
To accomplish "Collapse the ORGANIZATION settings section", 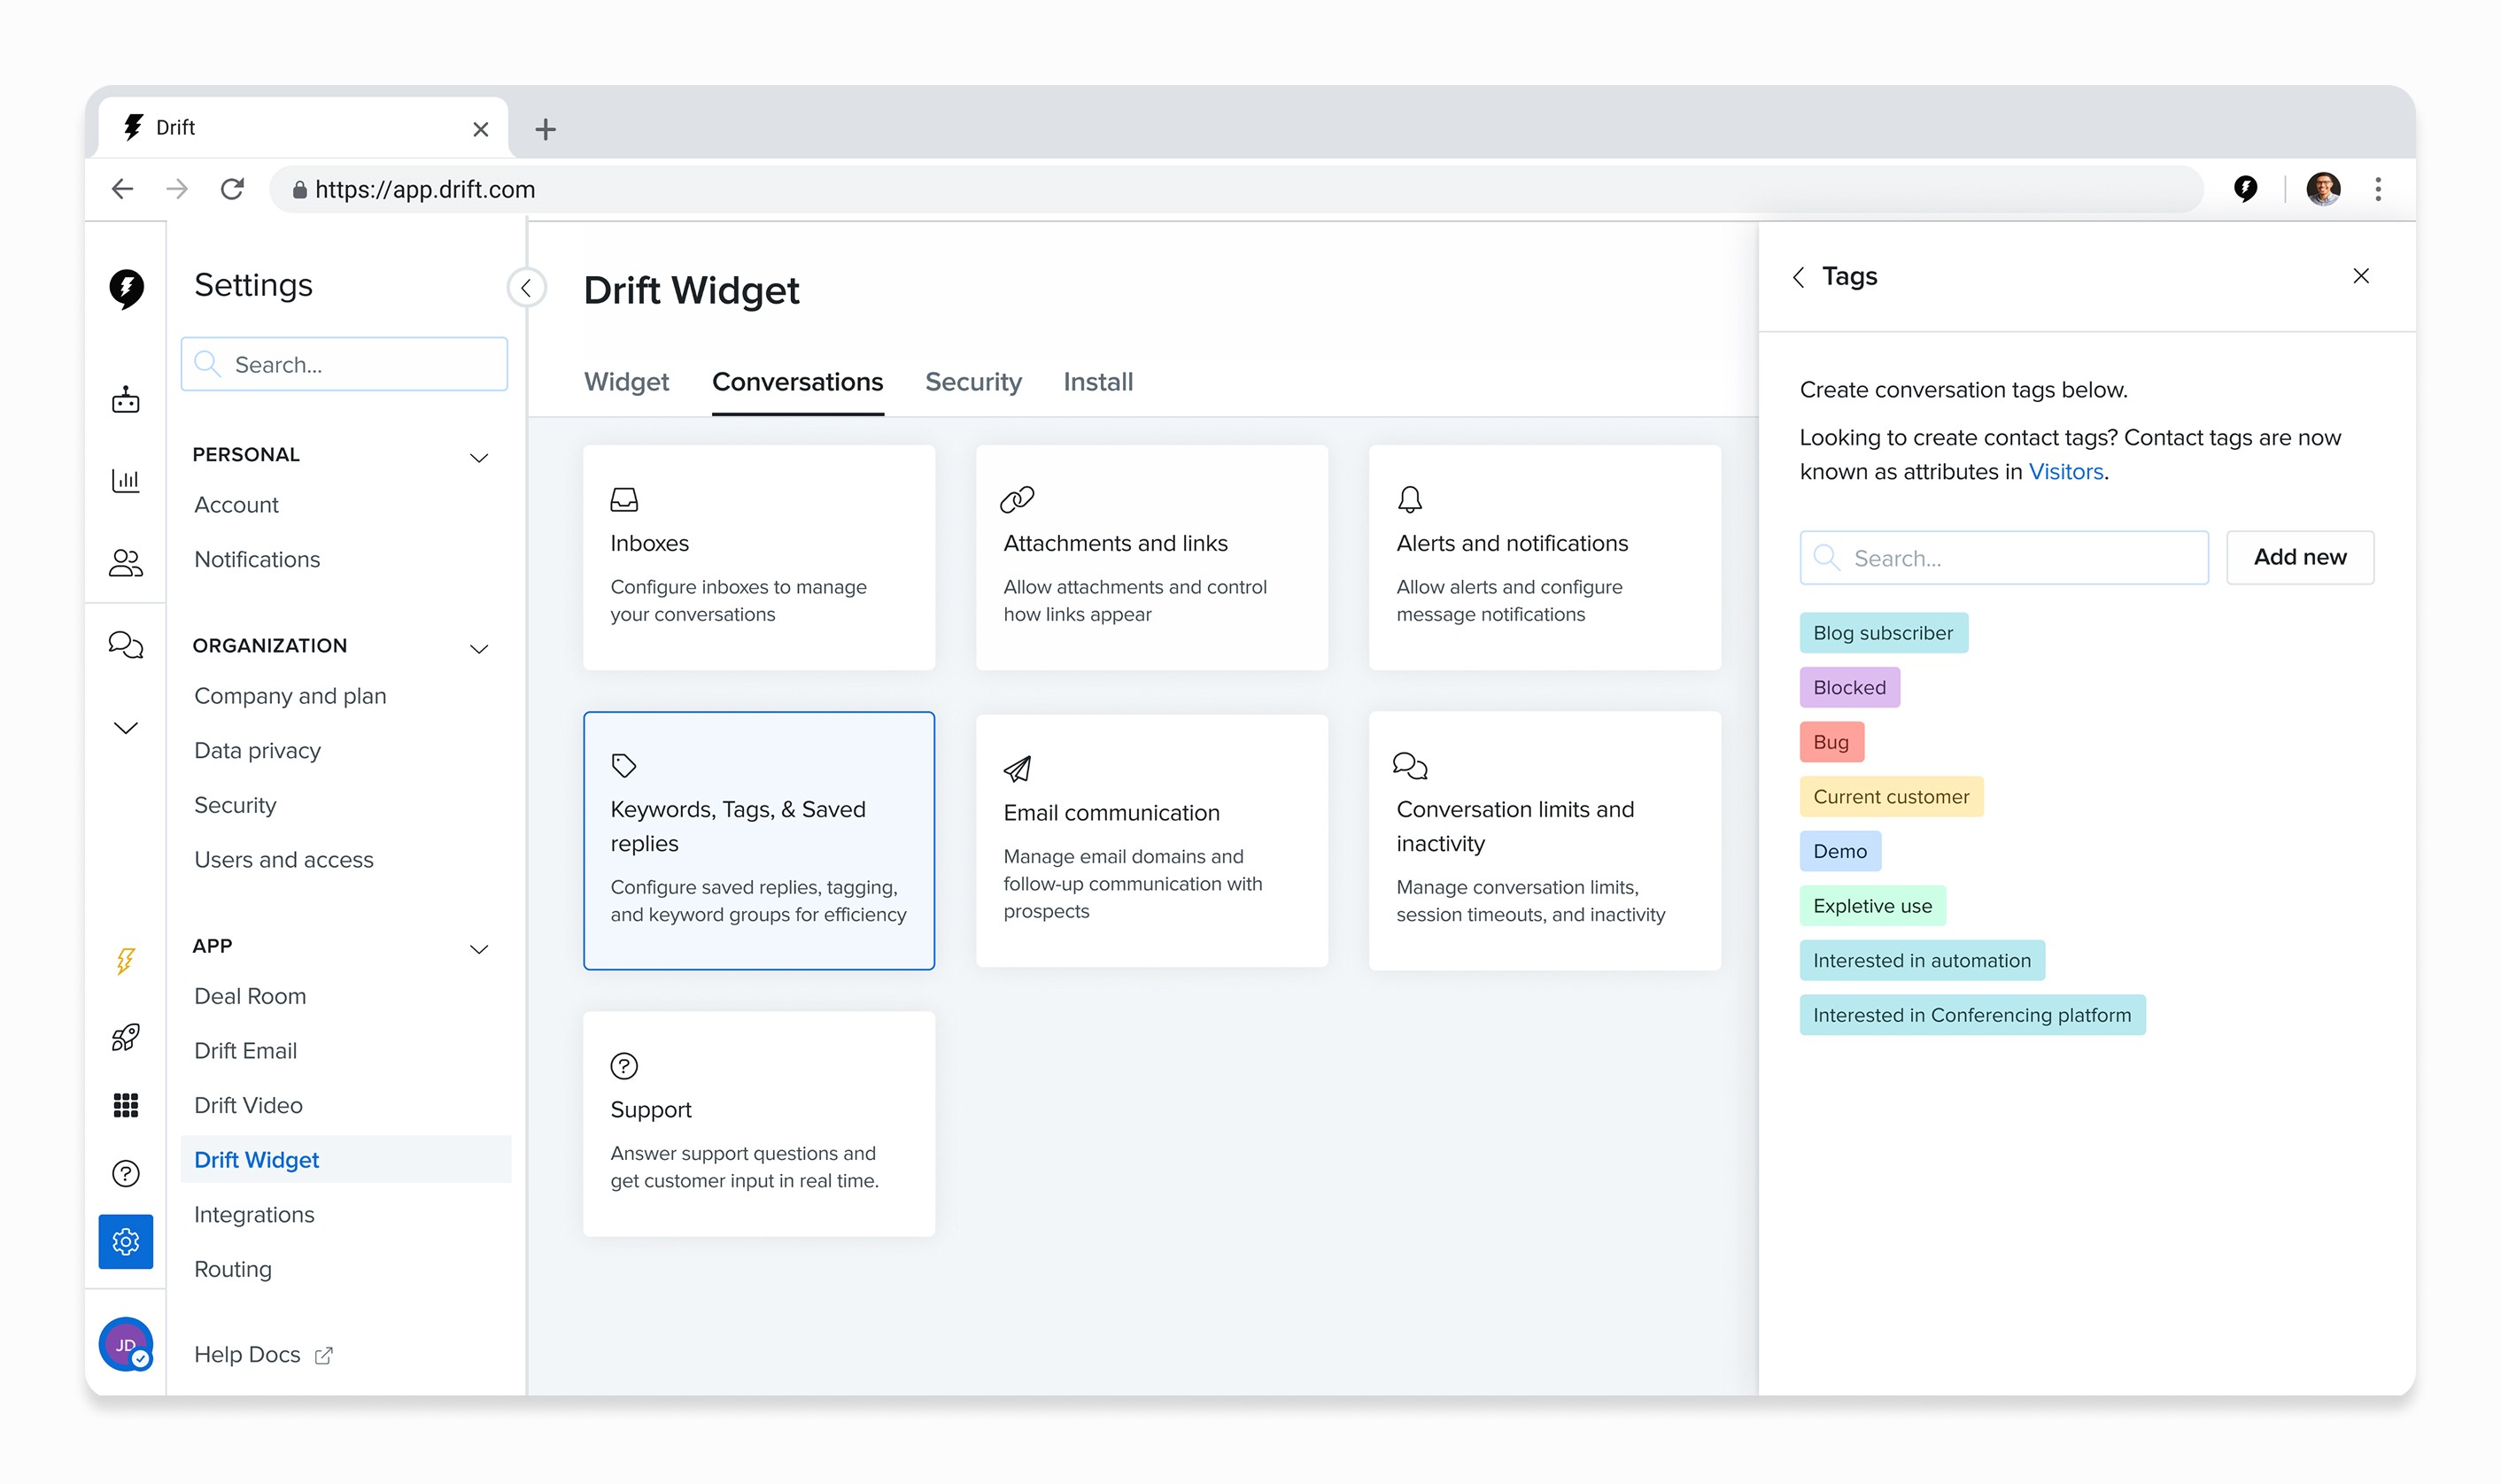I will point(479,648).
